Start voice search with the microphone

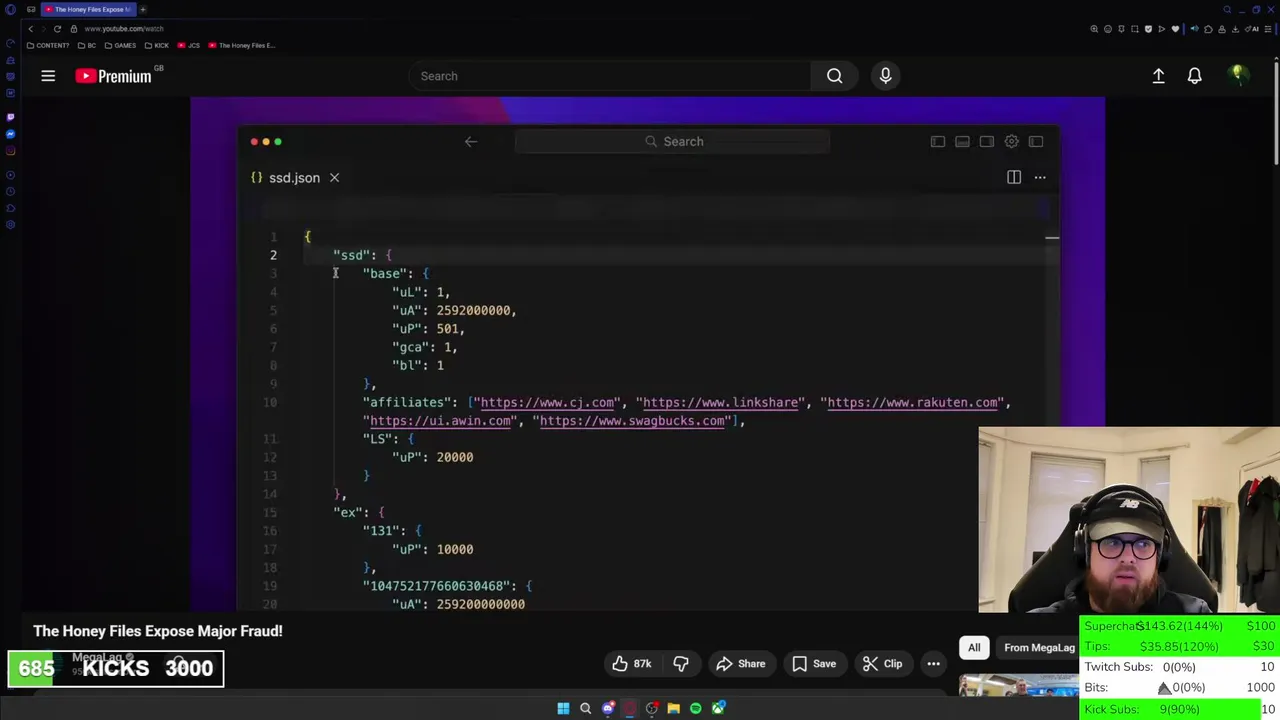[x=885, y=76]
